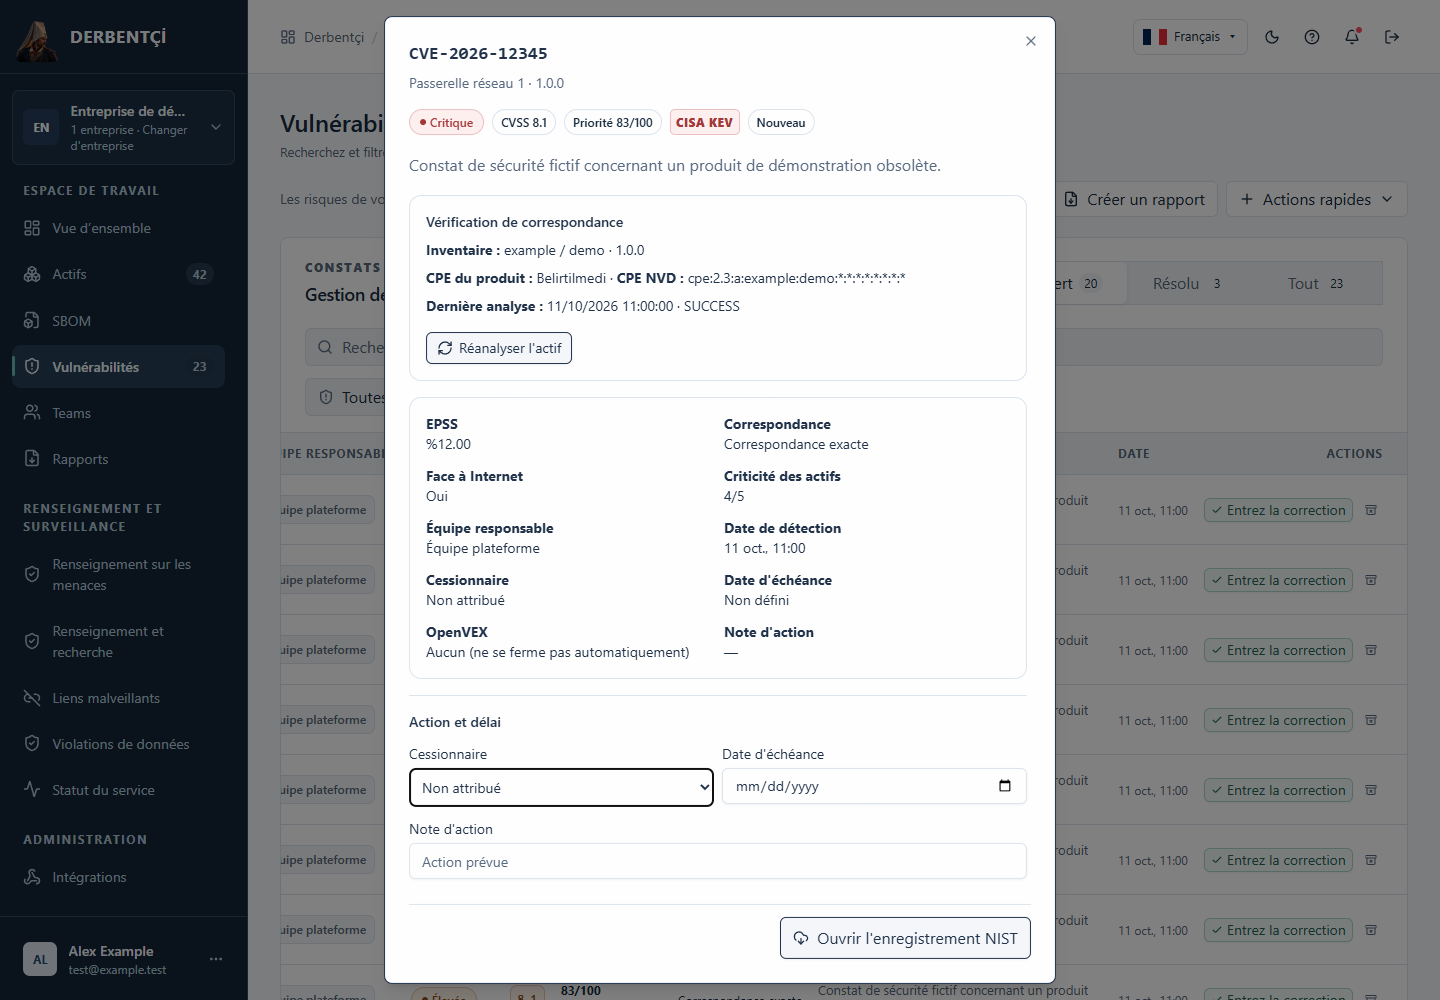Open help question mark icon

(1312, 37)
